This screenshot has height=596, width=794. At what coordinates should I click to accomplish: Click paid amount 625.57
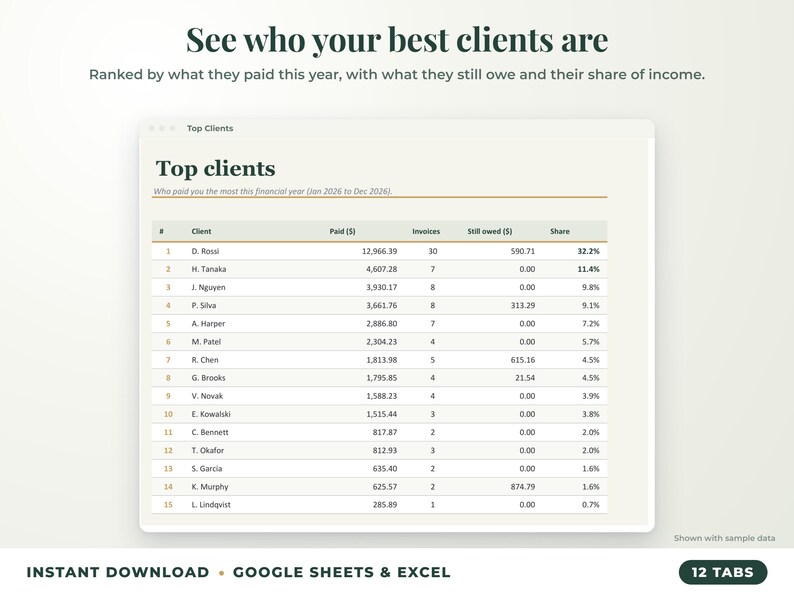click(385, 487)
